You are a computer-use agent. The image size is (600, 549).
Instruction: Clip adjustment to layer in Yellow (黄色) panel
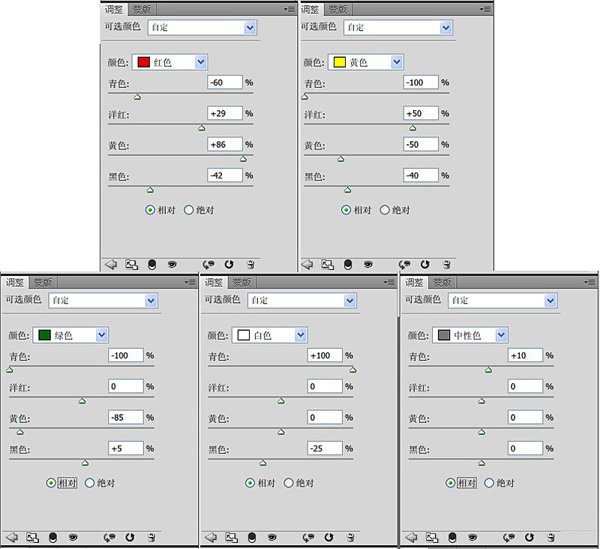(348, 264)
